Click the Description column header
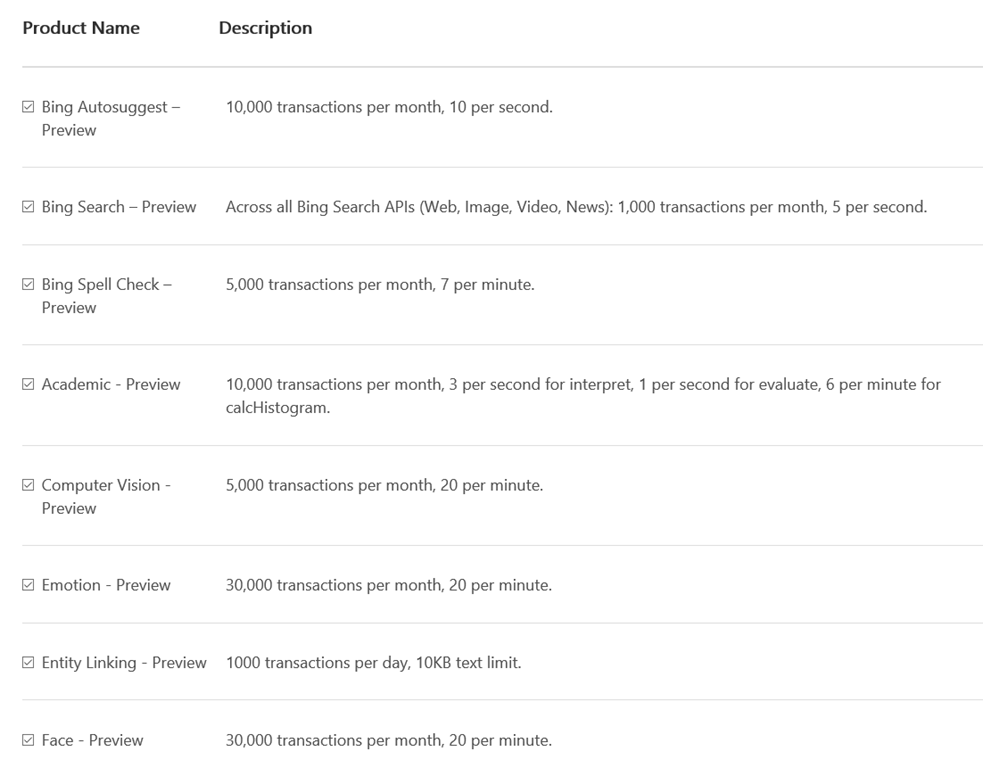Viewport: 983px width, 768px height. (265, 28)
